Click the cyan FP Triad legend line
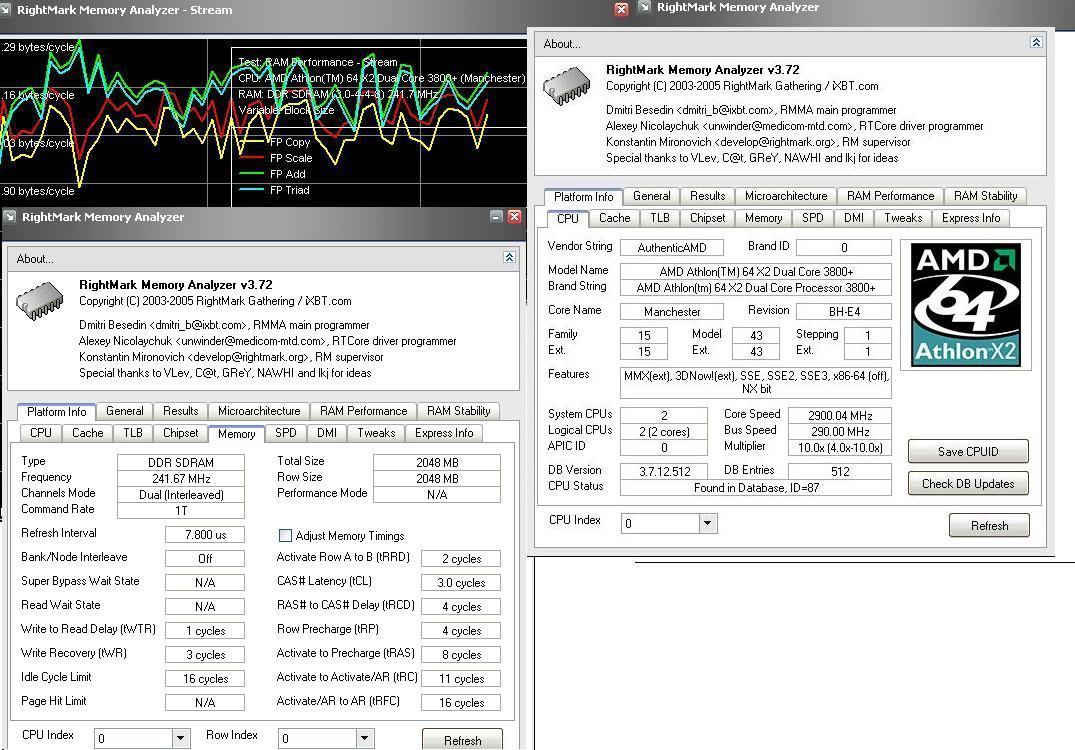The image size is (1075, 750). point(252,190)
